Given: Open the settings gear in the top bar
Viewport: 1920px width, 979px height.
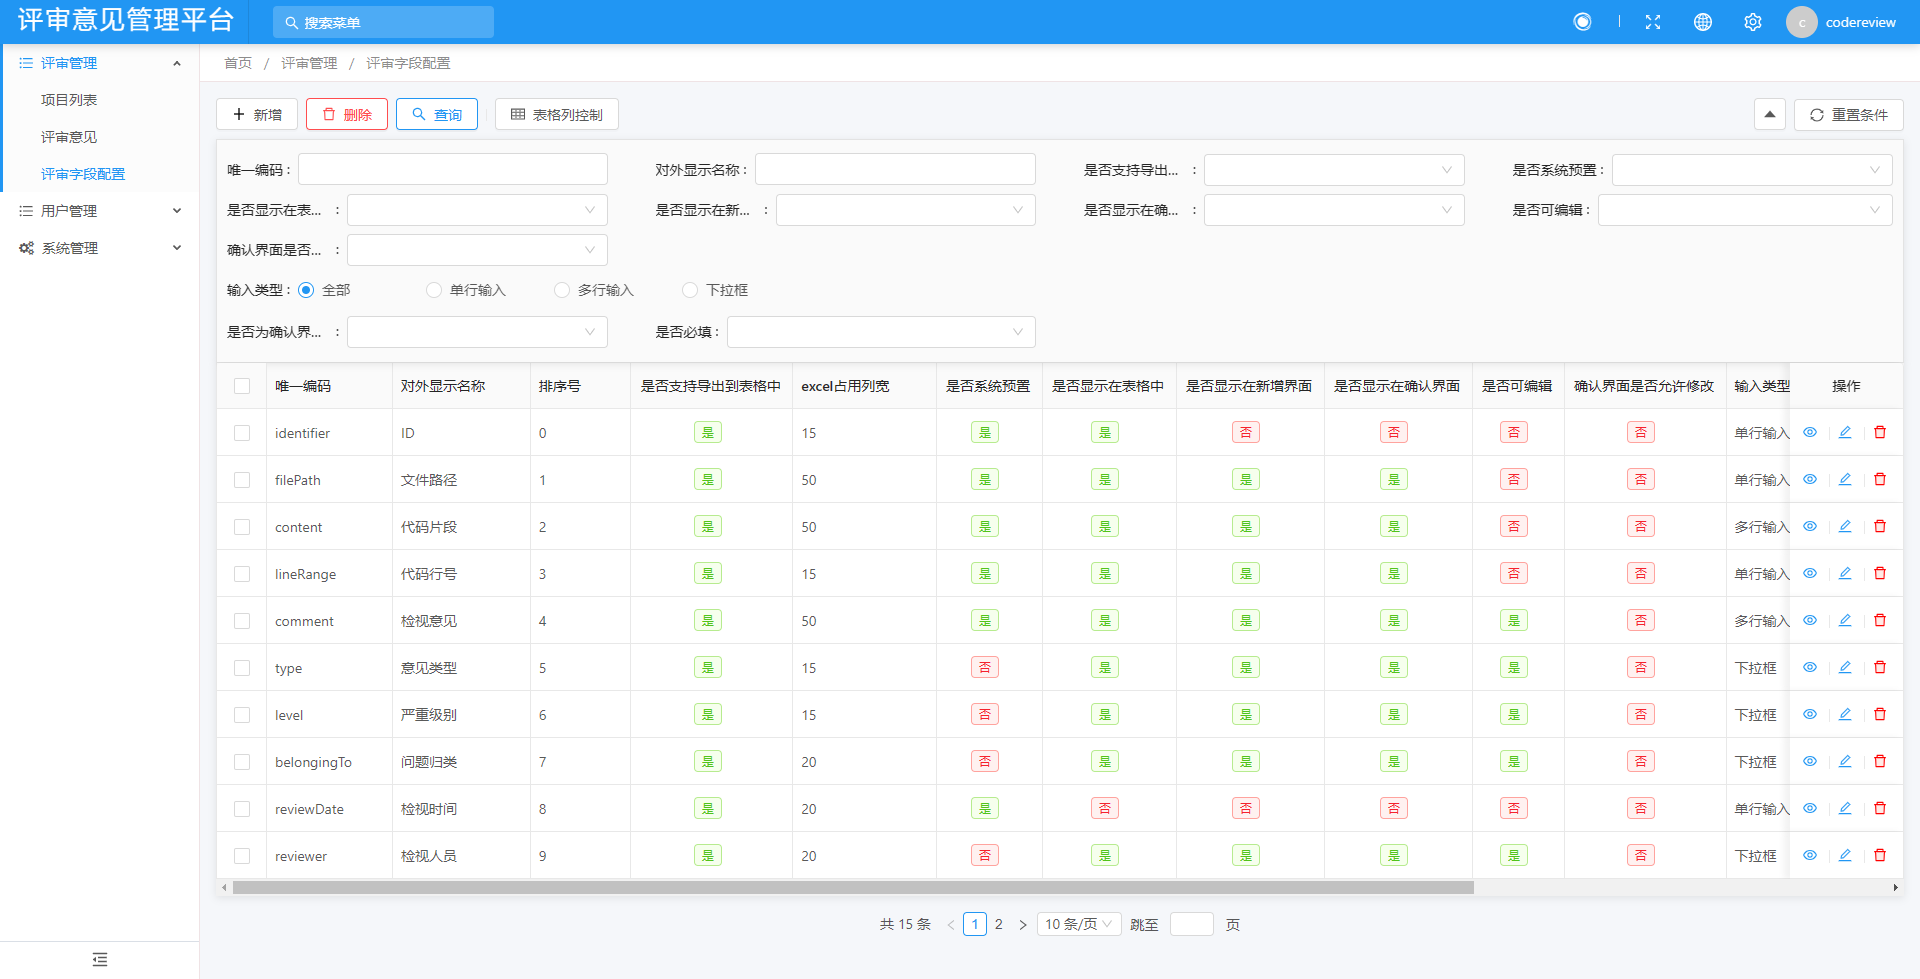Looking at the screenshot, I should [x=1752, y=21].
